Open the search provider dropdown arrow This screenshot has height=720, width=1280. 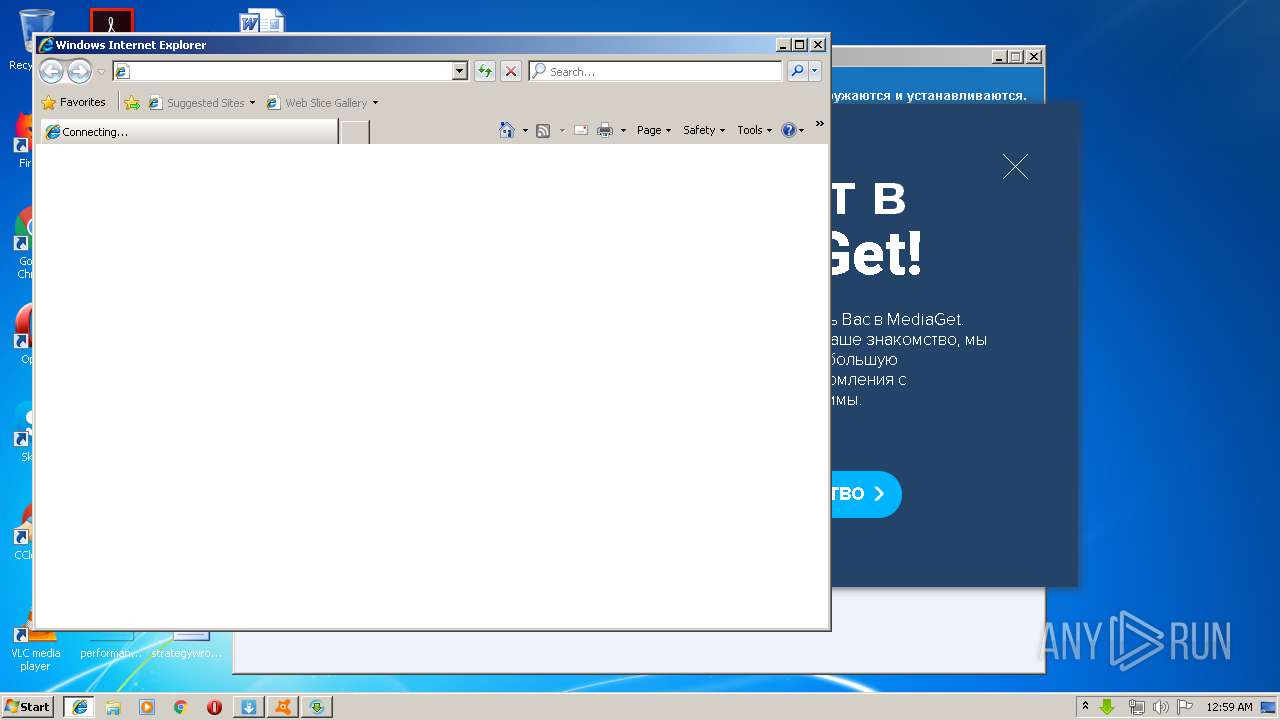pyautogui.click(x=815, y=71)
